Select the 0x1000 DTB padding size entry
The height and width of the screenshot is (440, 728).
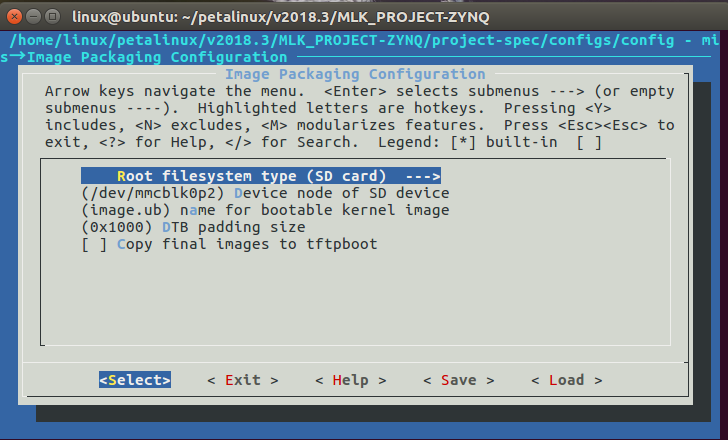pos(194,227)
